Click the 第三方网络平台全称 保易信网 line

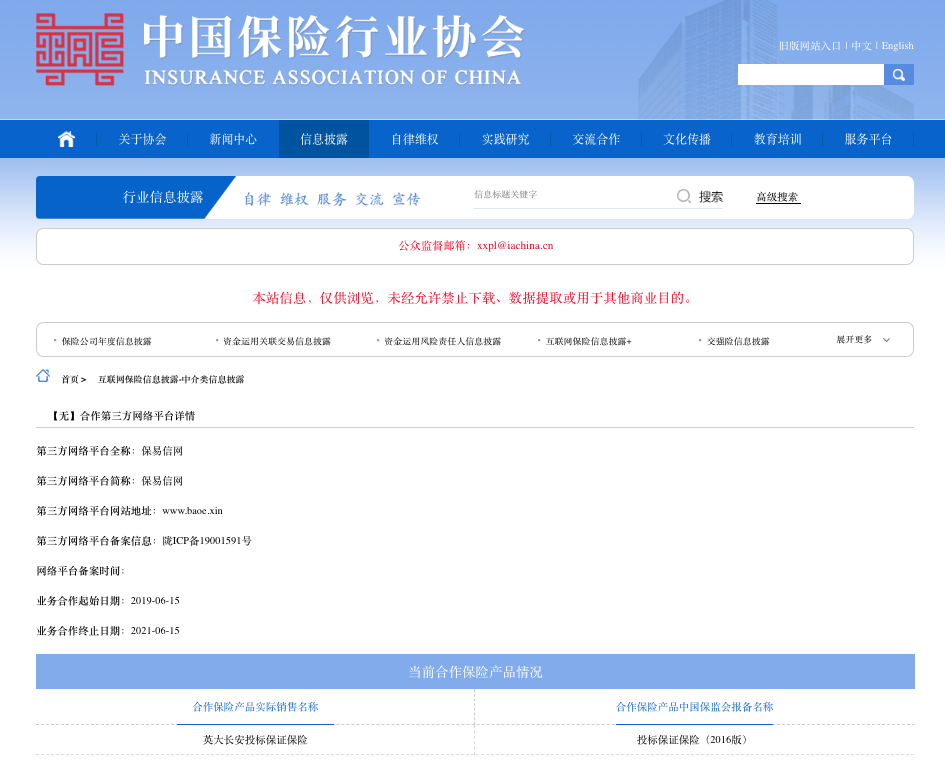[x=110, y=451]
